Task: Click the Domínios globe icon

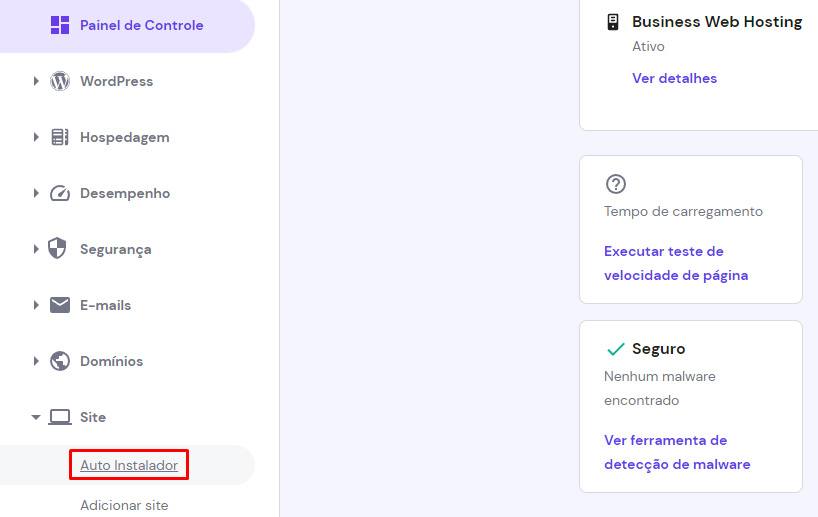Action: coord(60,361)
